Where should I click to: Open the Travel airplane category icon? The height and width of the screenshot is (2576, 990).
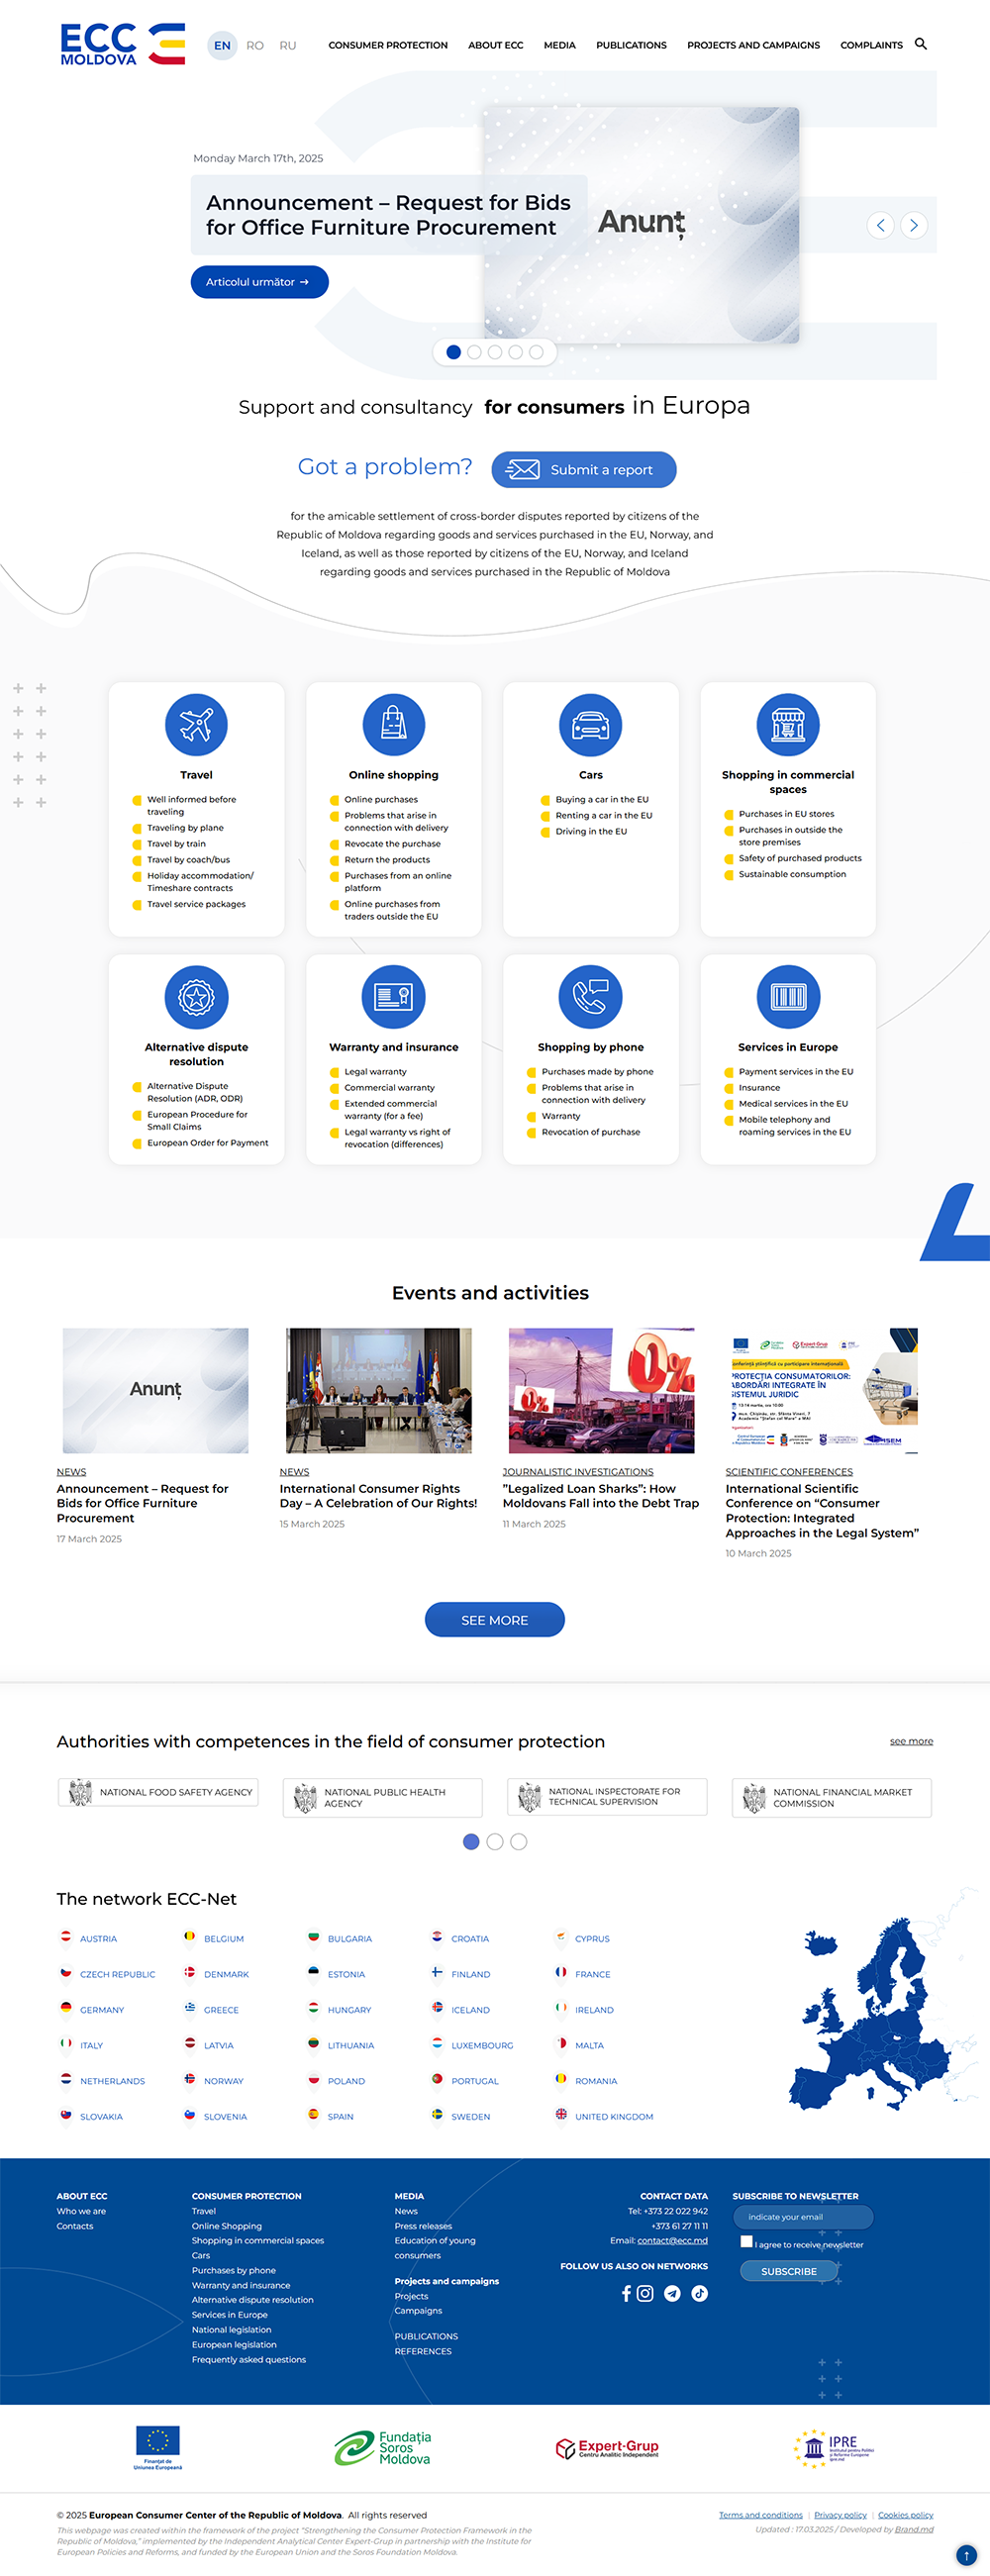(196, 725)
